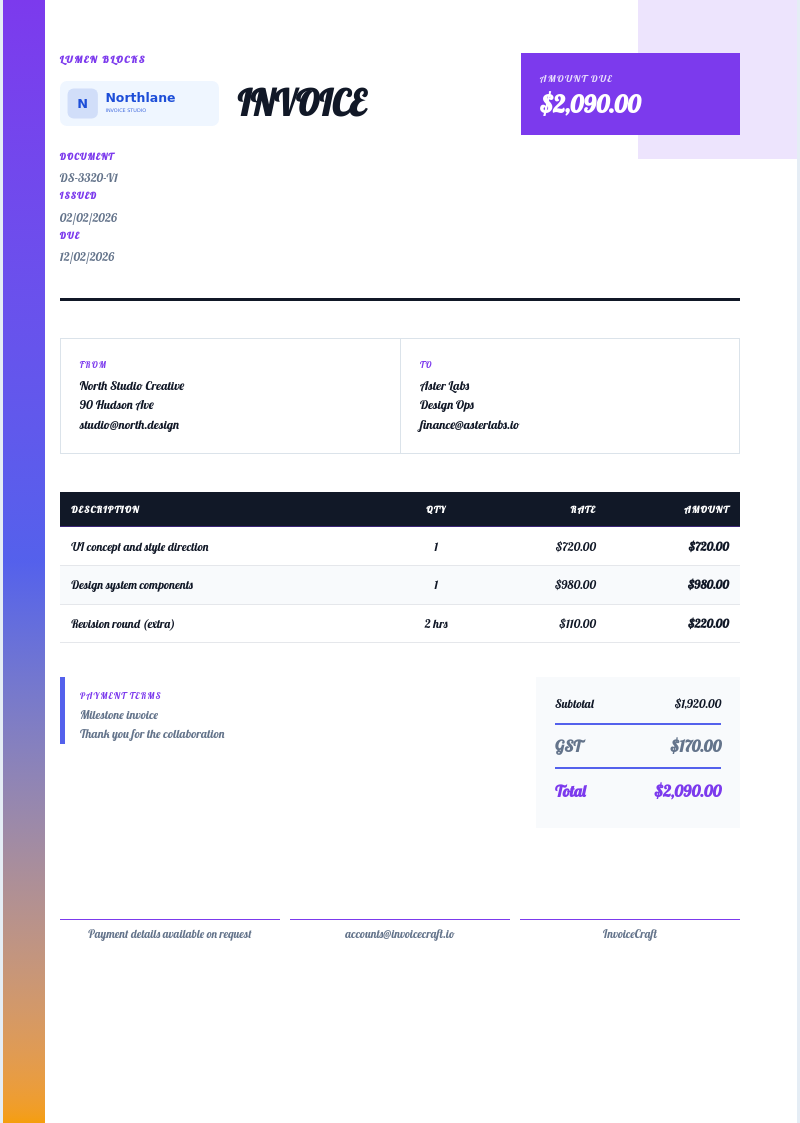Click the $2,090.00 amount due box value
The height and width of the screenshot is (1123, 800).
tap(590, 104)
